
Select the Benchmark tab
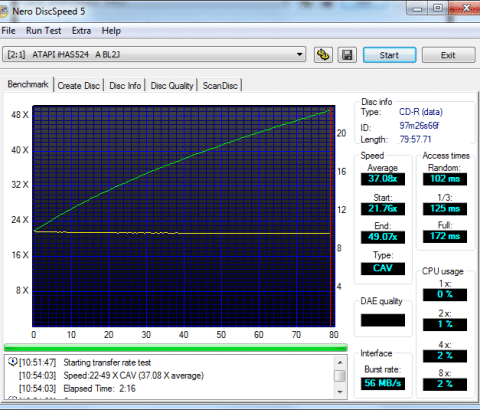tap(28, 84)
